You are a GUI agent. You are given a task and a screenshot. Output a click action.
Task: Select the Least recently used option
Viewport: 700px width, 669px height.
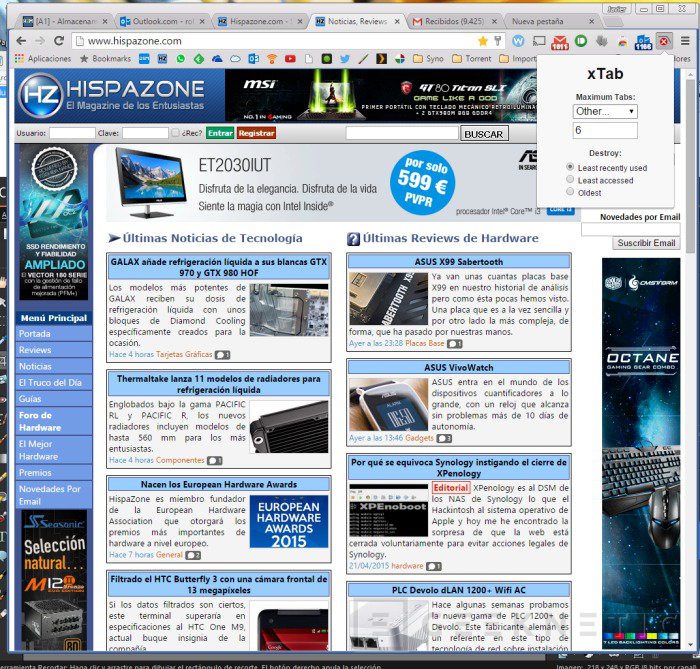pyautogui.click(x=570, y=168)
